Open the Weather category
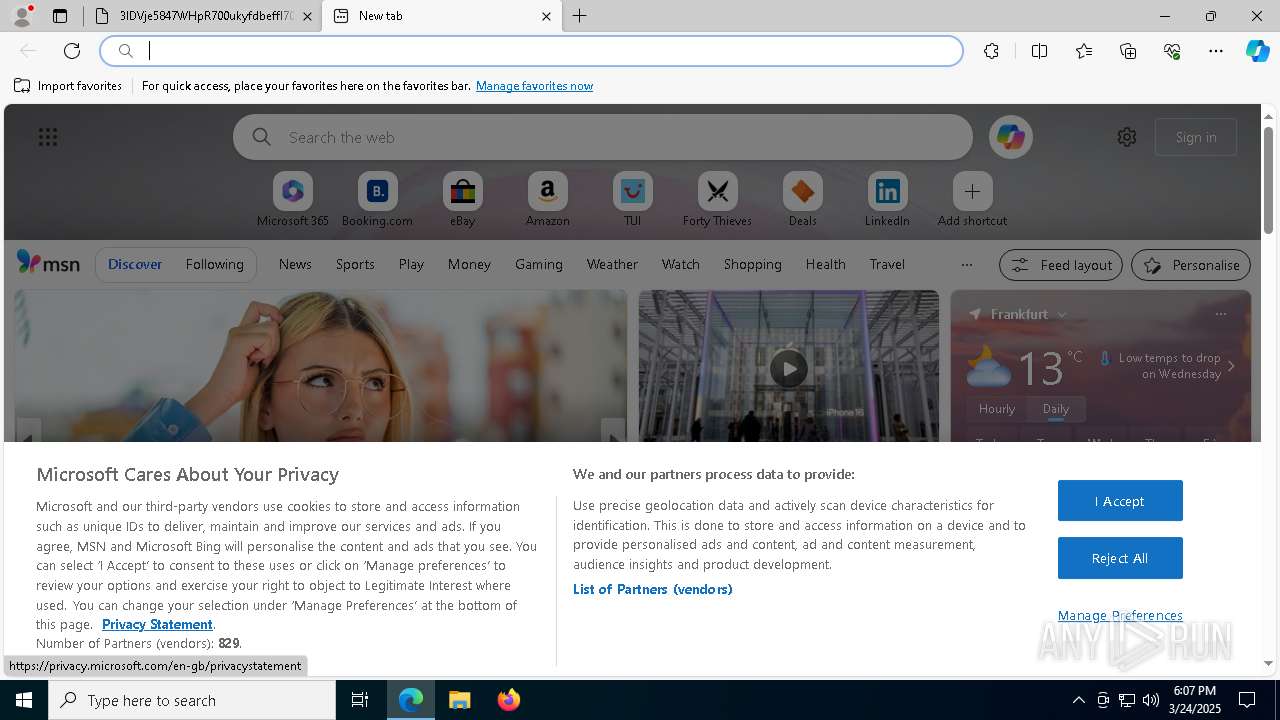Screen dimensions: 1280x720 click(x=612, y=264)
